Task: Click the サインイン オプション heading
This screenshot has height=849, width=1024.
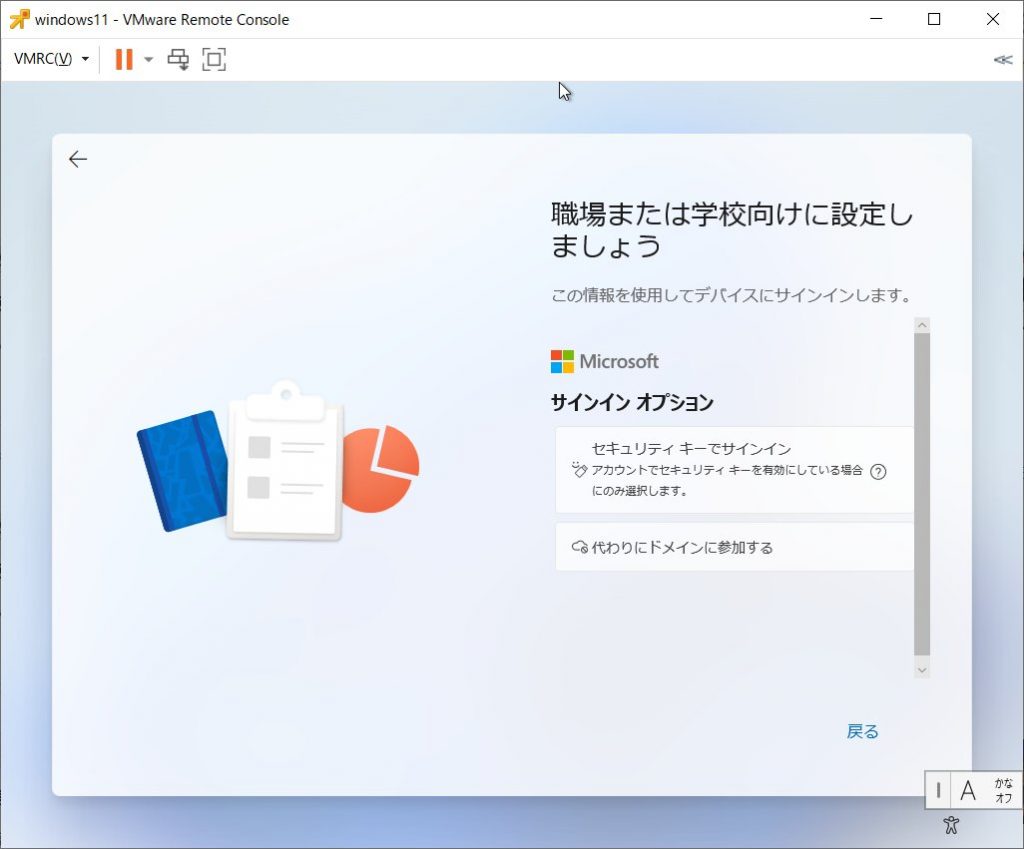Action: coord(632,402)
